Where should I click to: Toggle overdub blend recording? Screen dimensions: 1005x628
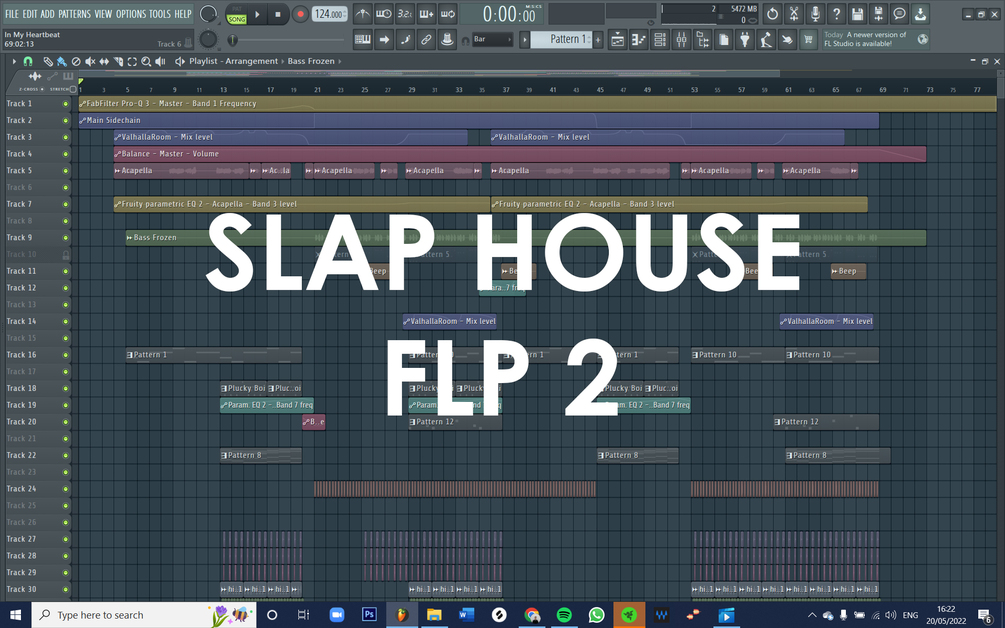426,13
